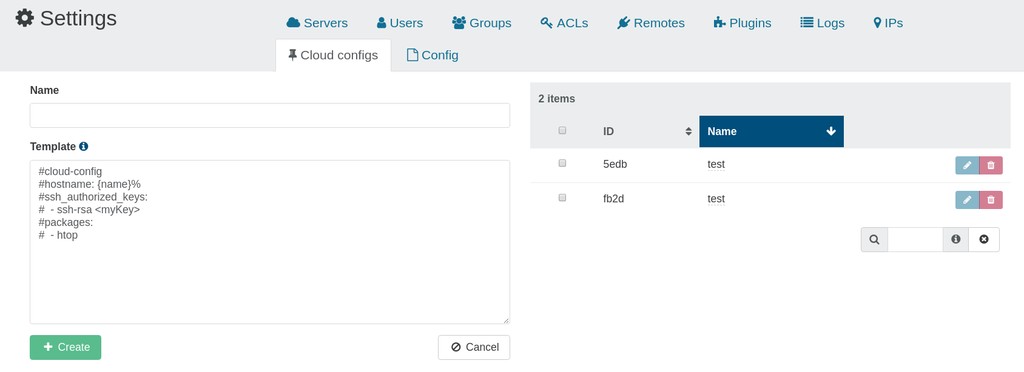Focus the Name input field
The image size is (1024, 372).
tap(270, 115)
